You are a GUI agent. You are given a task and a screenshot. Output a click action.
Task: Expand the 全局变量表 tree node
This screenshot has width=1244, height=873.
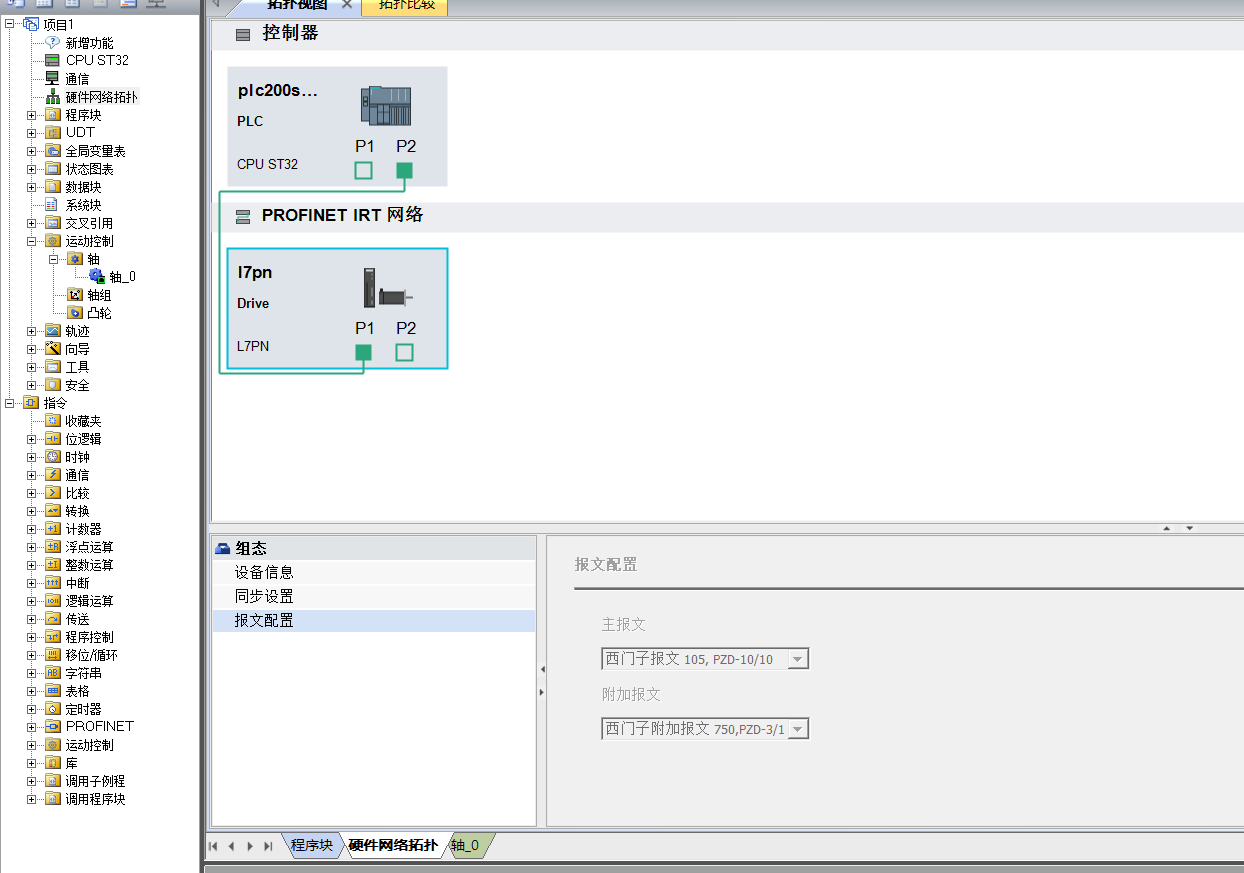click(32, 151)
